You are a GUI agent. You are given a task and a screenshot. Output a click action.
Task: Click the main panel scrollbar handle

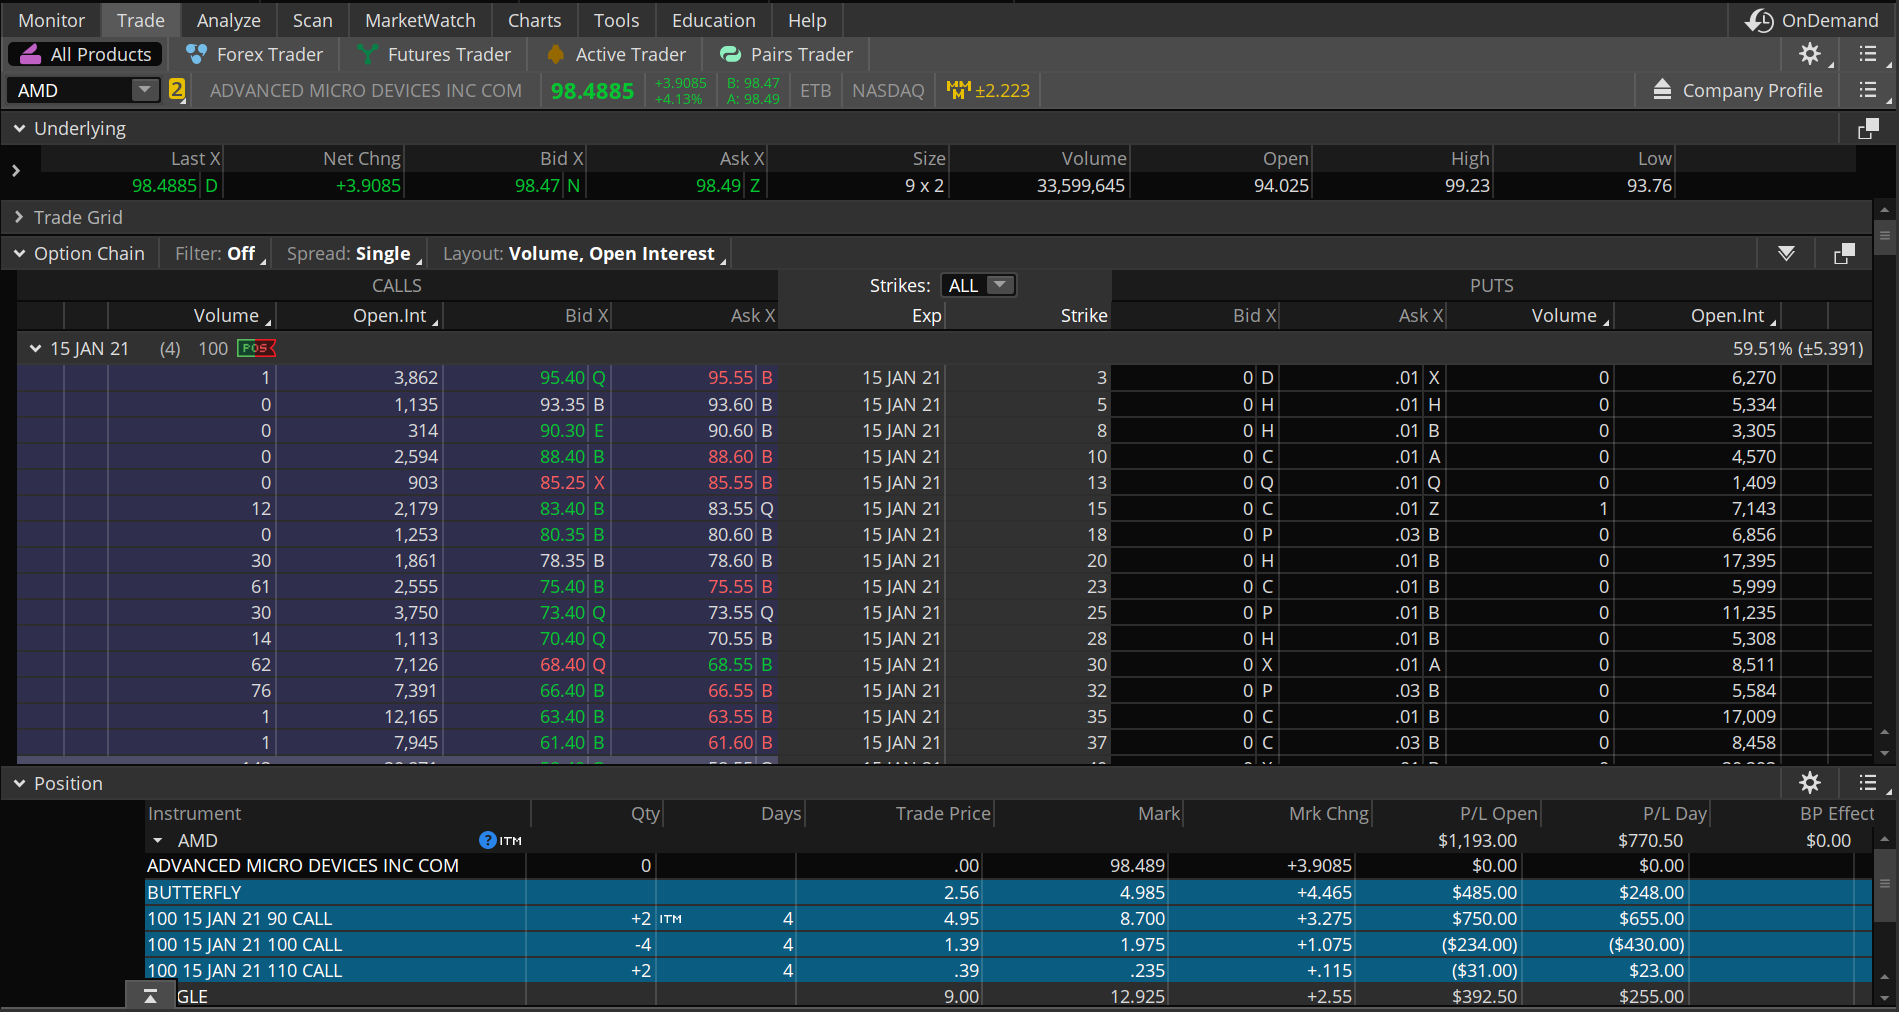pyautogui.click(x=1884, y=236)
